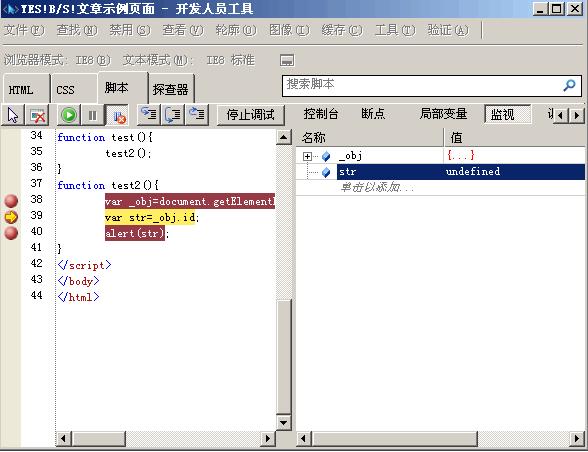Pause script execution with break-all button
The height and width of the screenshot is (452, 588).
tap(93, 115)
